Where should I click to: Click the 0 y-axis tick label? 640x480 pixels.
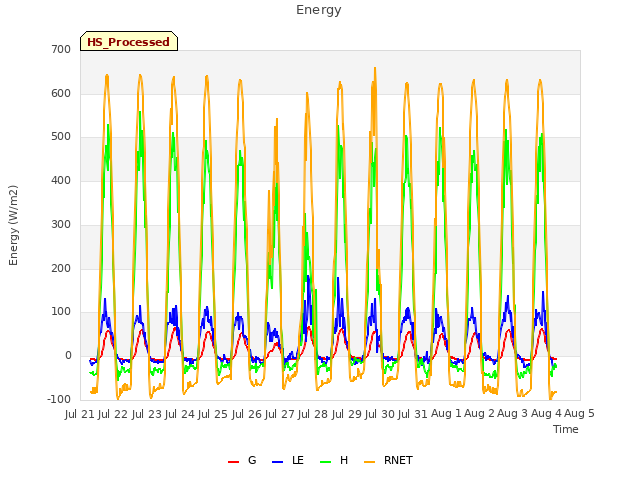(x=68, y=356)
